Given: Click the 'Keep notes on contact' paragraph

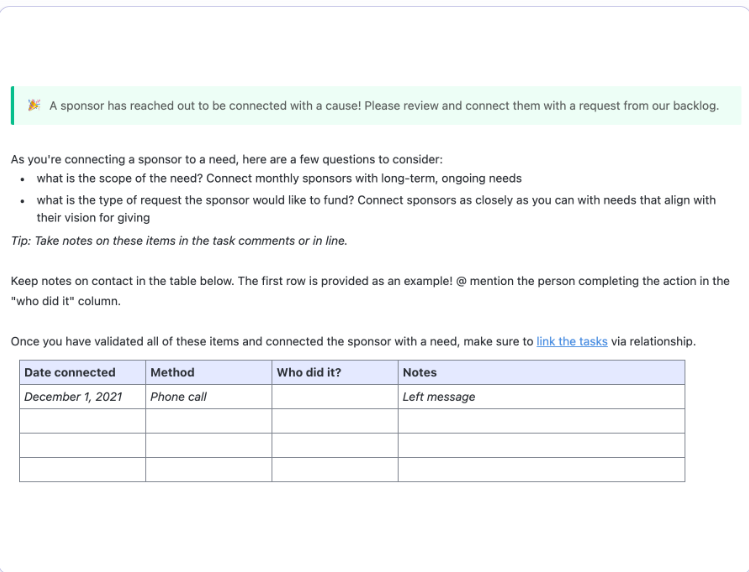Looking at the screenshot, I should (x=370, y=291).
